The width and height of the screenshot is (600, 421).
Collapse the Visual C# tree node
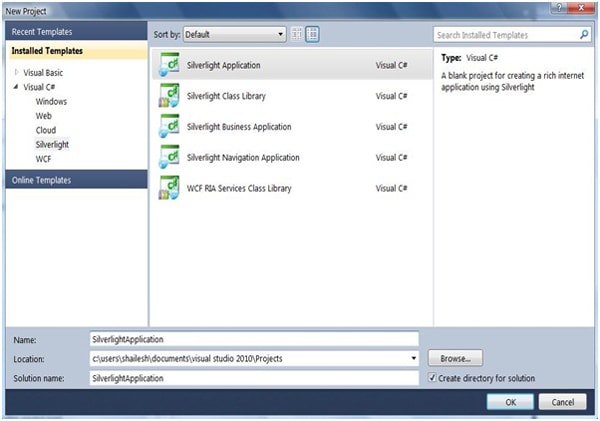coord(16,87)
